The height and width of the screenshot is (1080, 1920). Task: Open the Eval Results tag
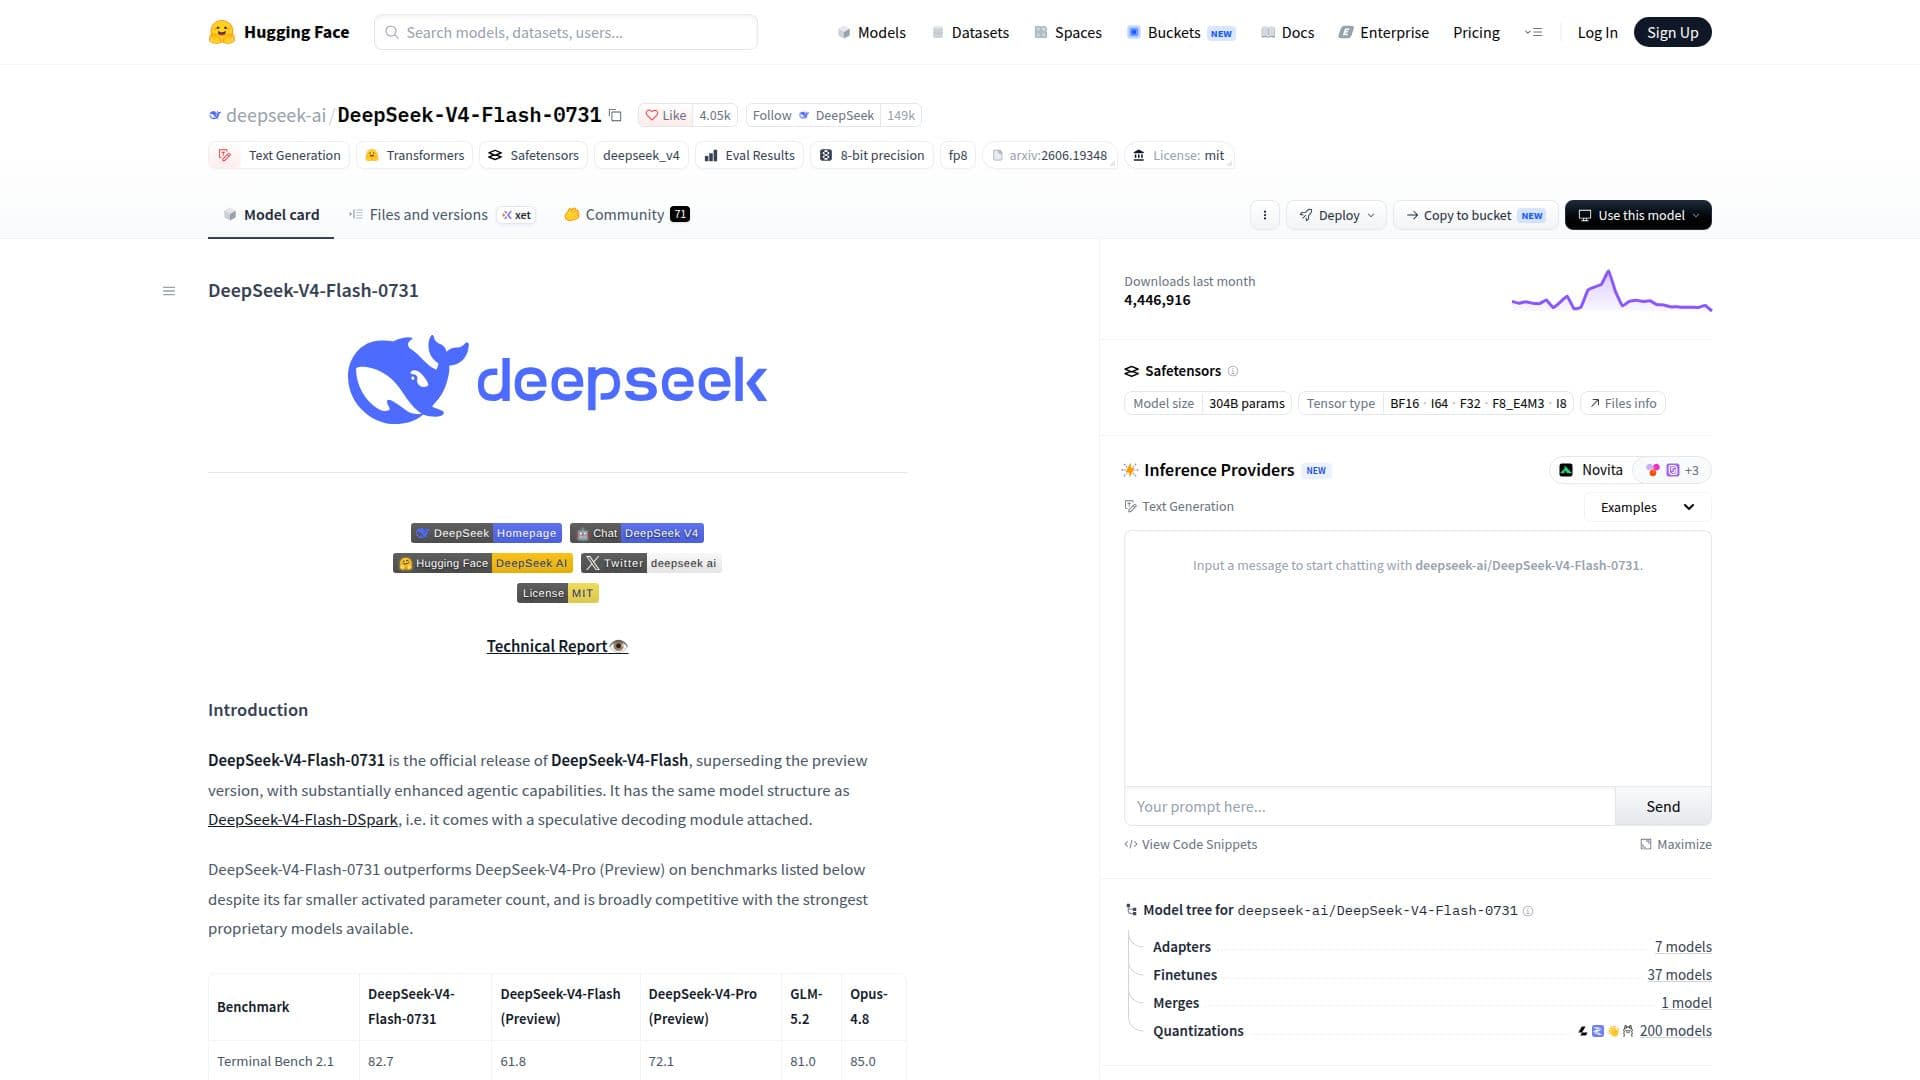(750, 156)
